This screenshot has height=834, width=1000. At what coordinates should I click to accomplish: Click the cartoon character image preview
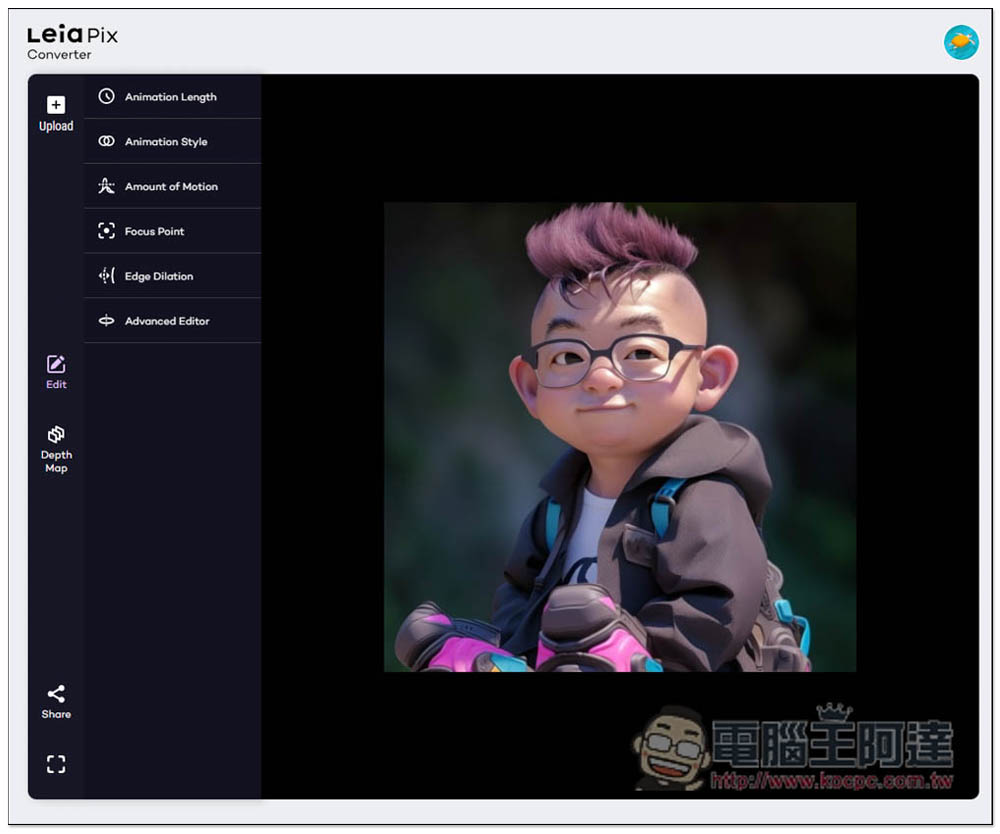click(620, 437)
